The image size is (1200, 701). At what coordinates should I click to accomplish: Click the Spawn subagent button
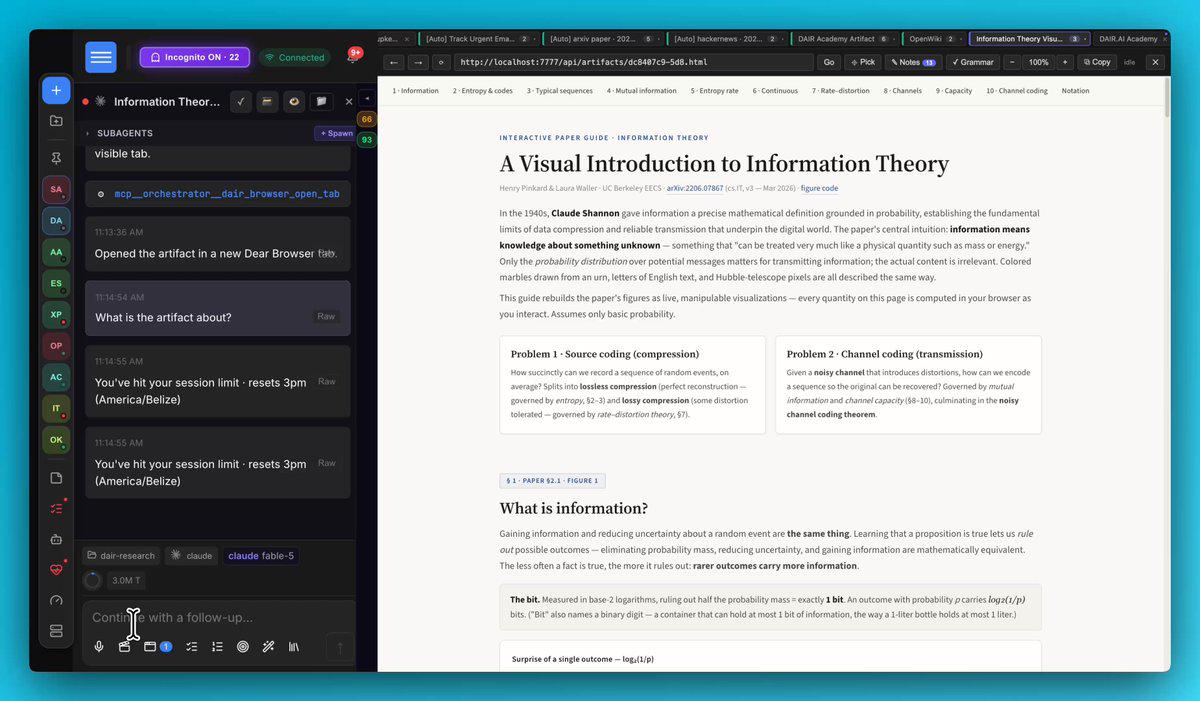[x=335, y=133]
